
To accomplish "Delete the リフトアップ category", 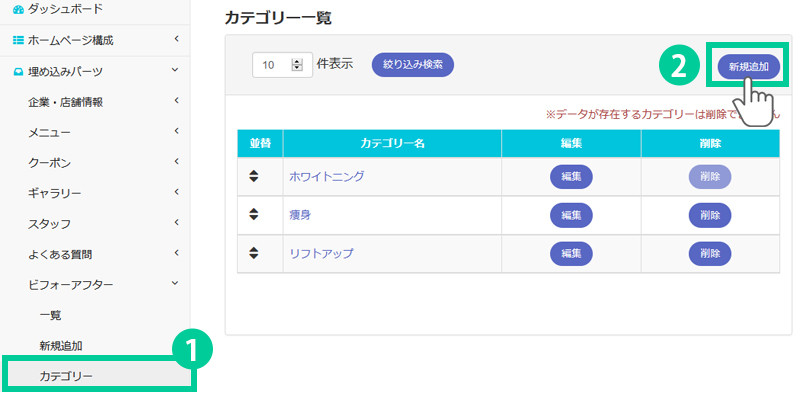I will [x=710, y=253].
